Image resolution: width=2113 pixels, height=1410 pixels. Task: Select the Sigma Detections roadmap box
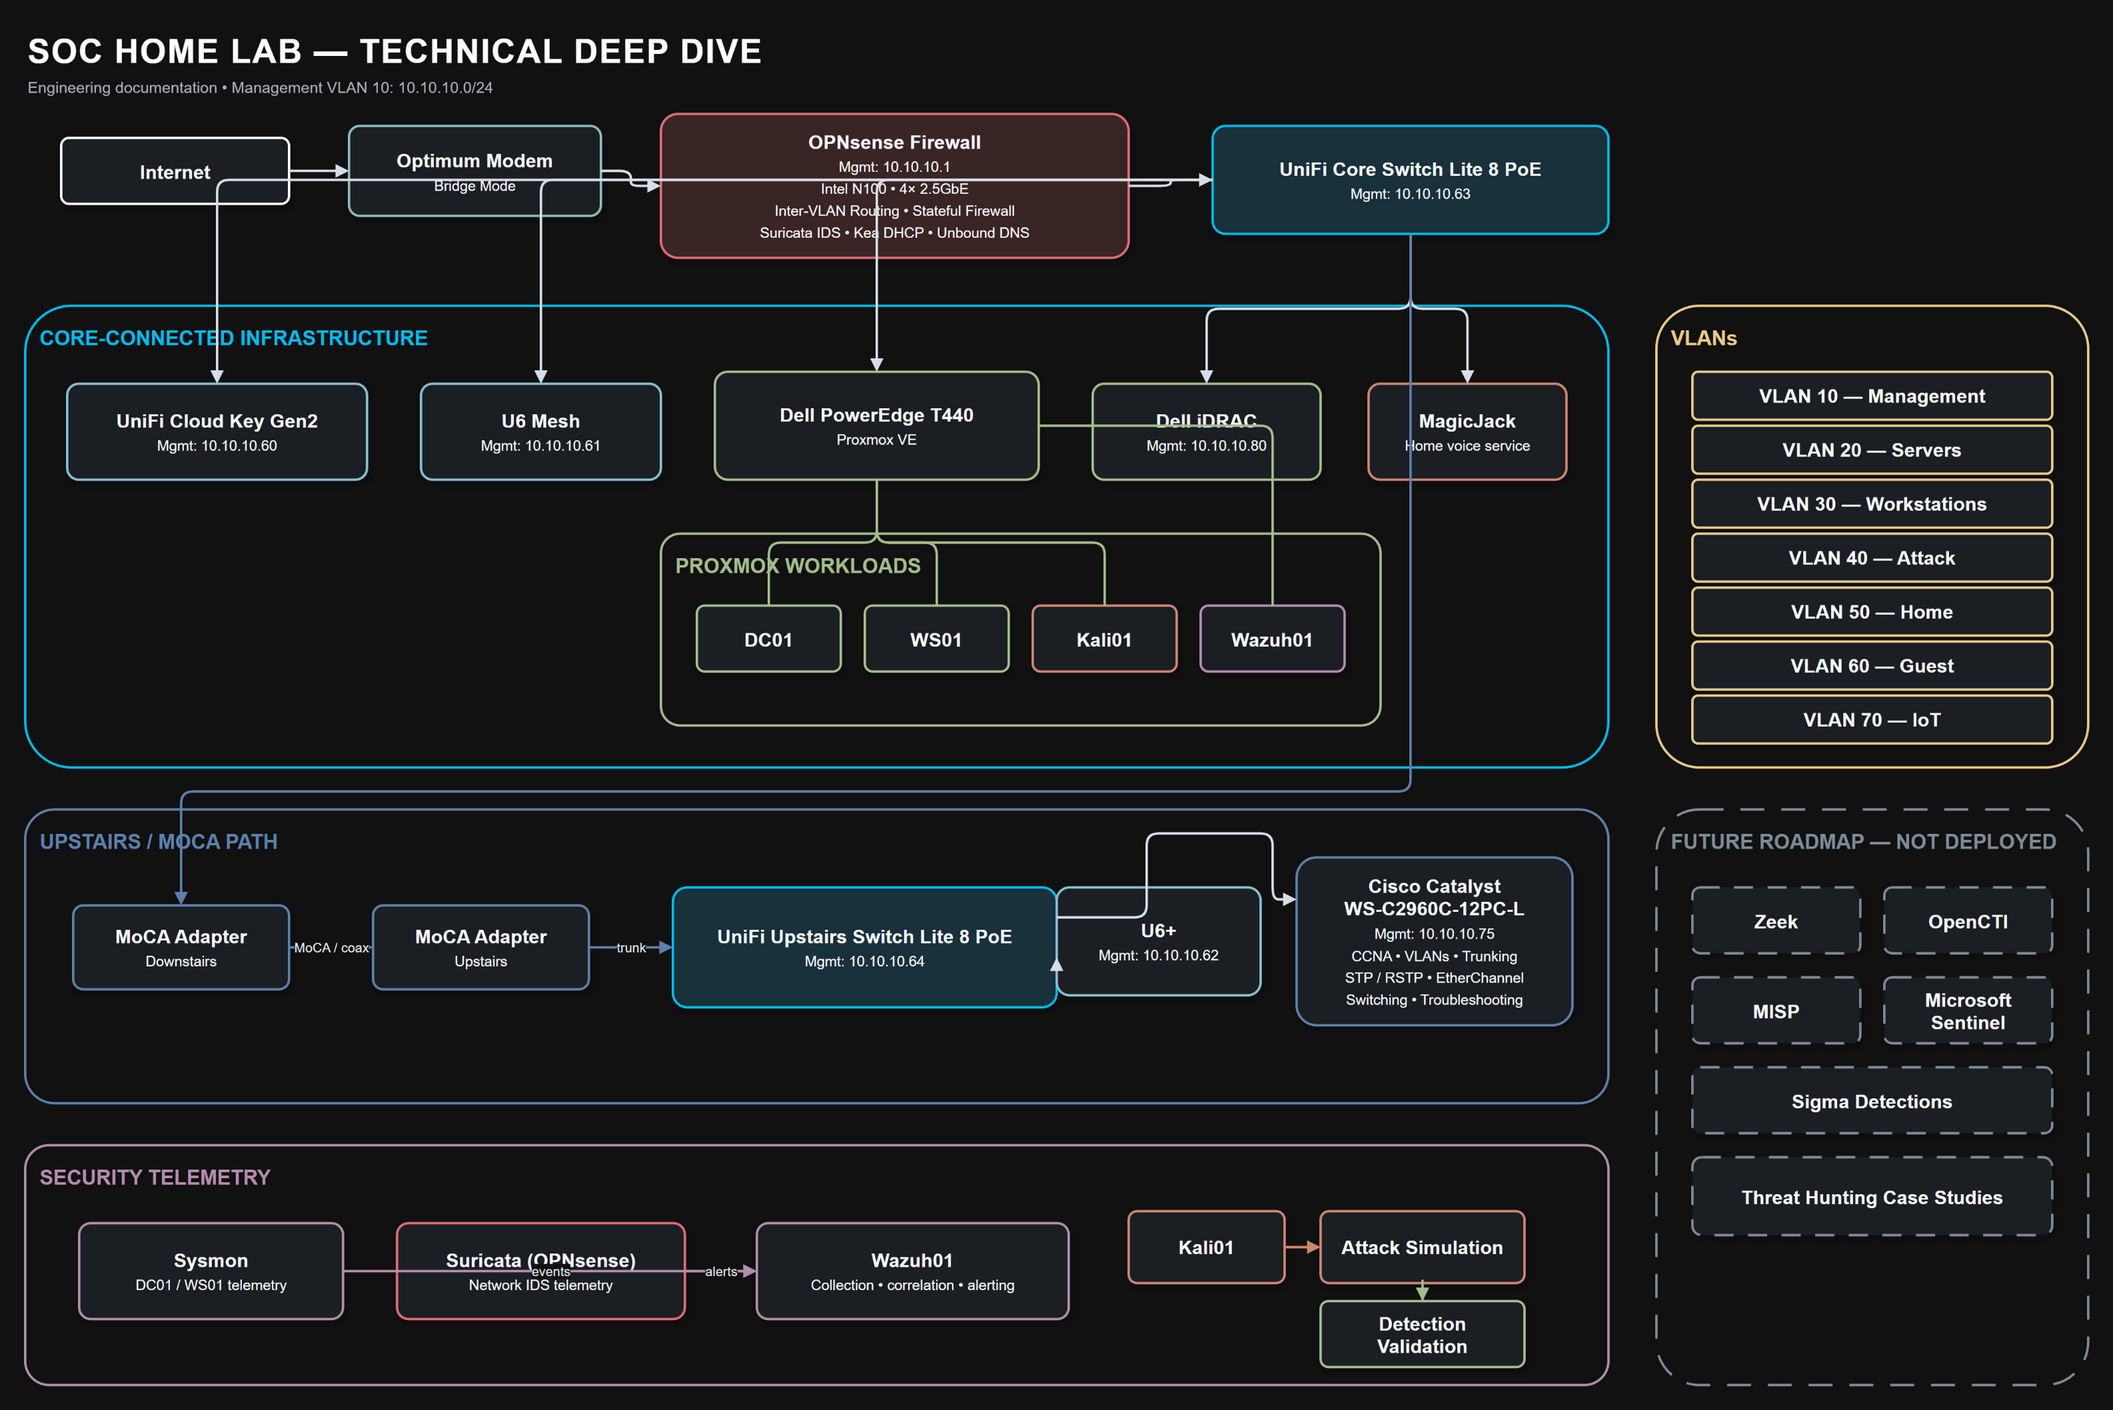[1872, 1101]
